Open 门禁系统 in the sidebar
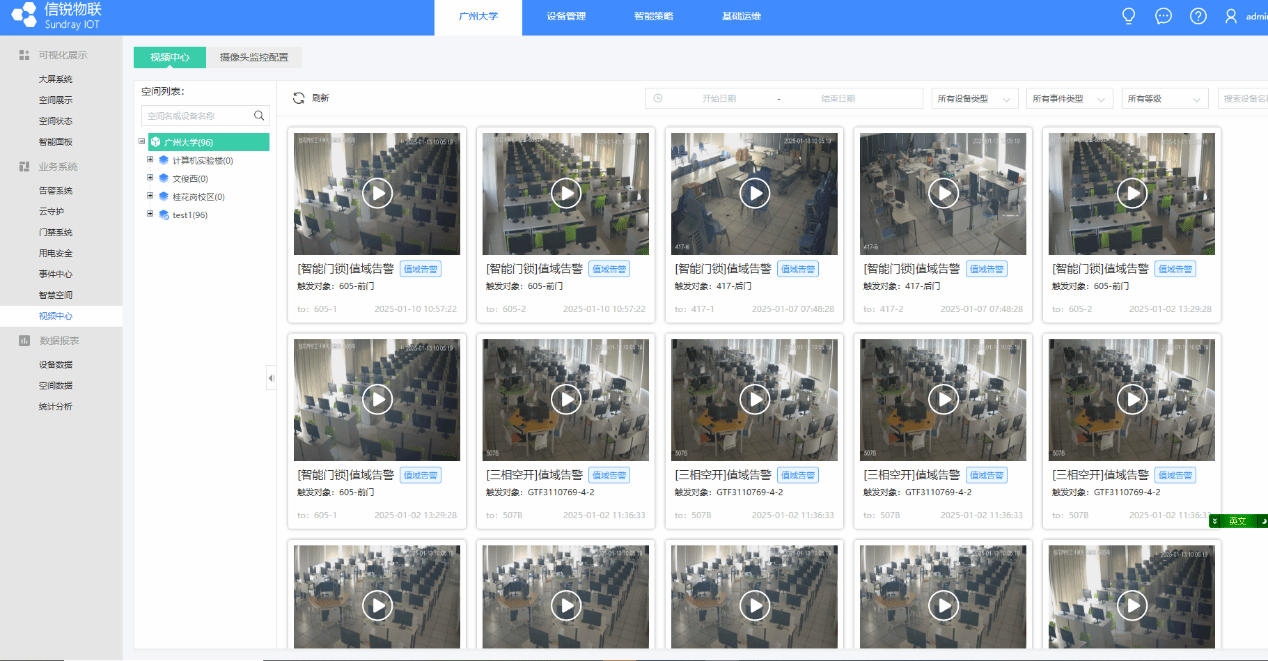 56,232
